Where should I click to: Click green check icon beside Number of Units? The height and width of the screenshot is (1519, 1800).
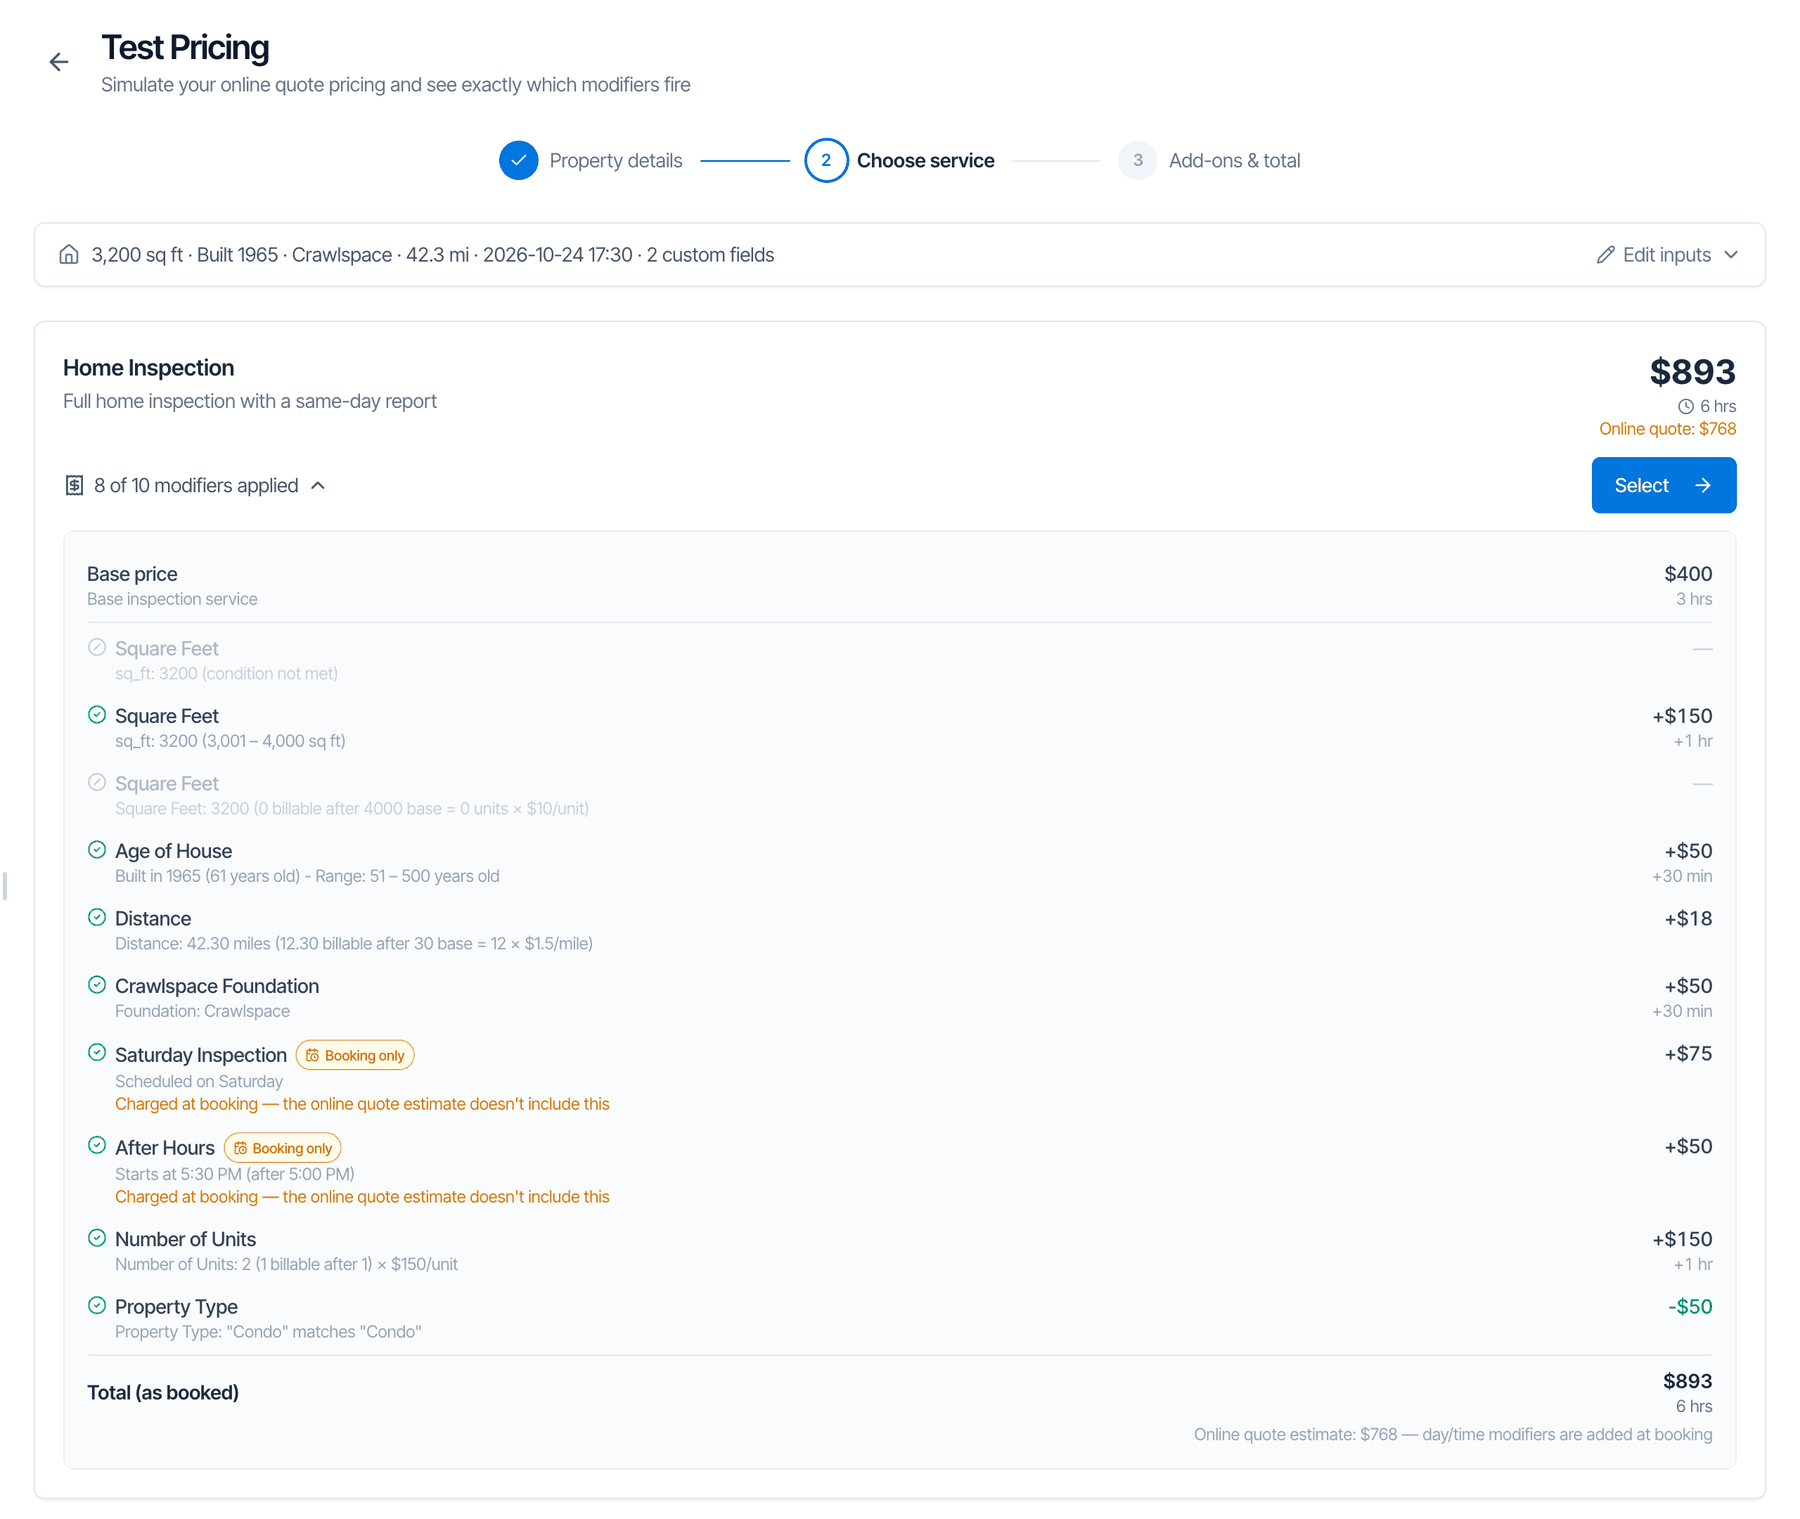click(97, 1238)
